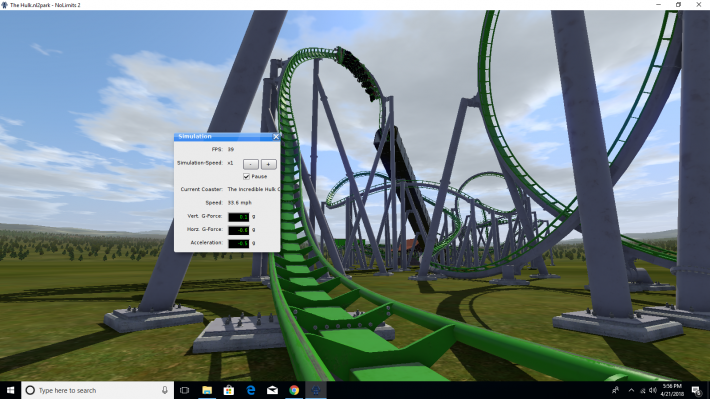This screenshot has height=399, width=710.
Task: Open the Mail app from the taskbar
Action: (272, 390)
